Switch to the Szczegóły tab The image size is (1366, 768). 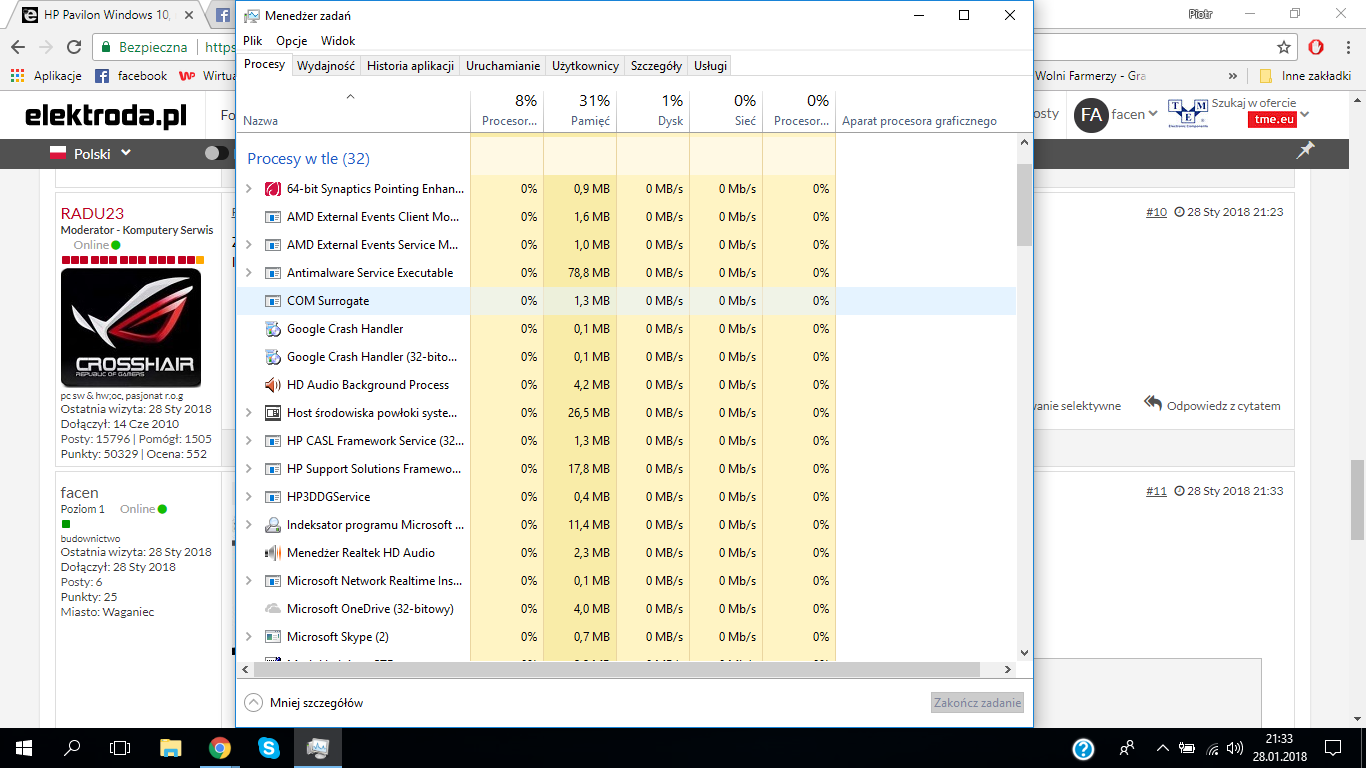click(x=656, y=66)
